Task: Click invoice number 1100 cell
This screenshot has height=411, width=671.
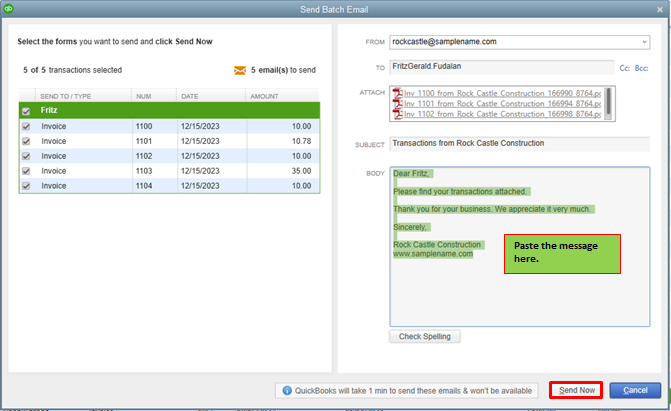Action: tap(144, 126)
